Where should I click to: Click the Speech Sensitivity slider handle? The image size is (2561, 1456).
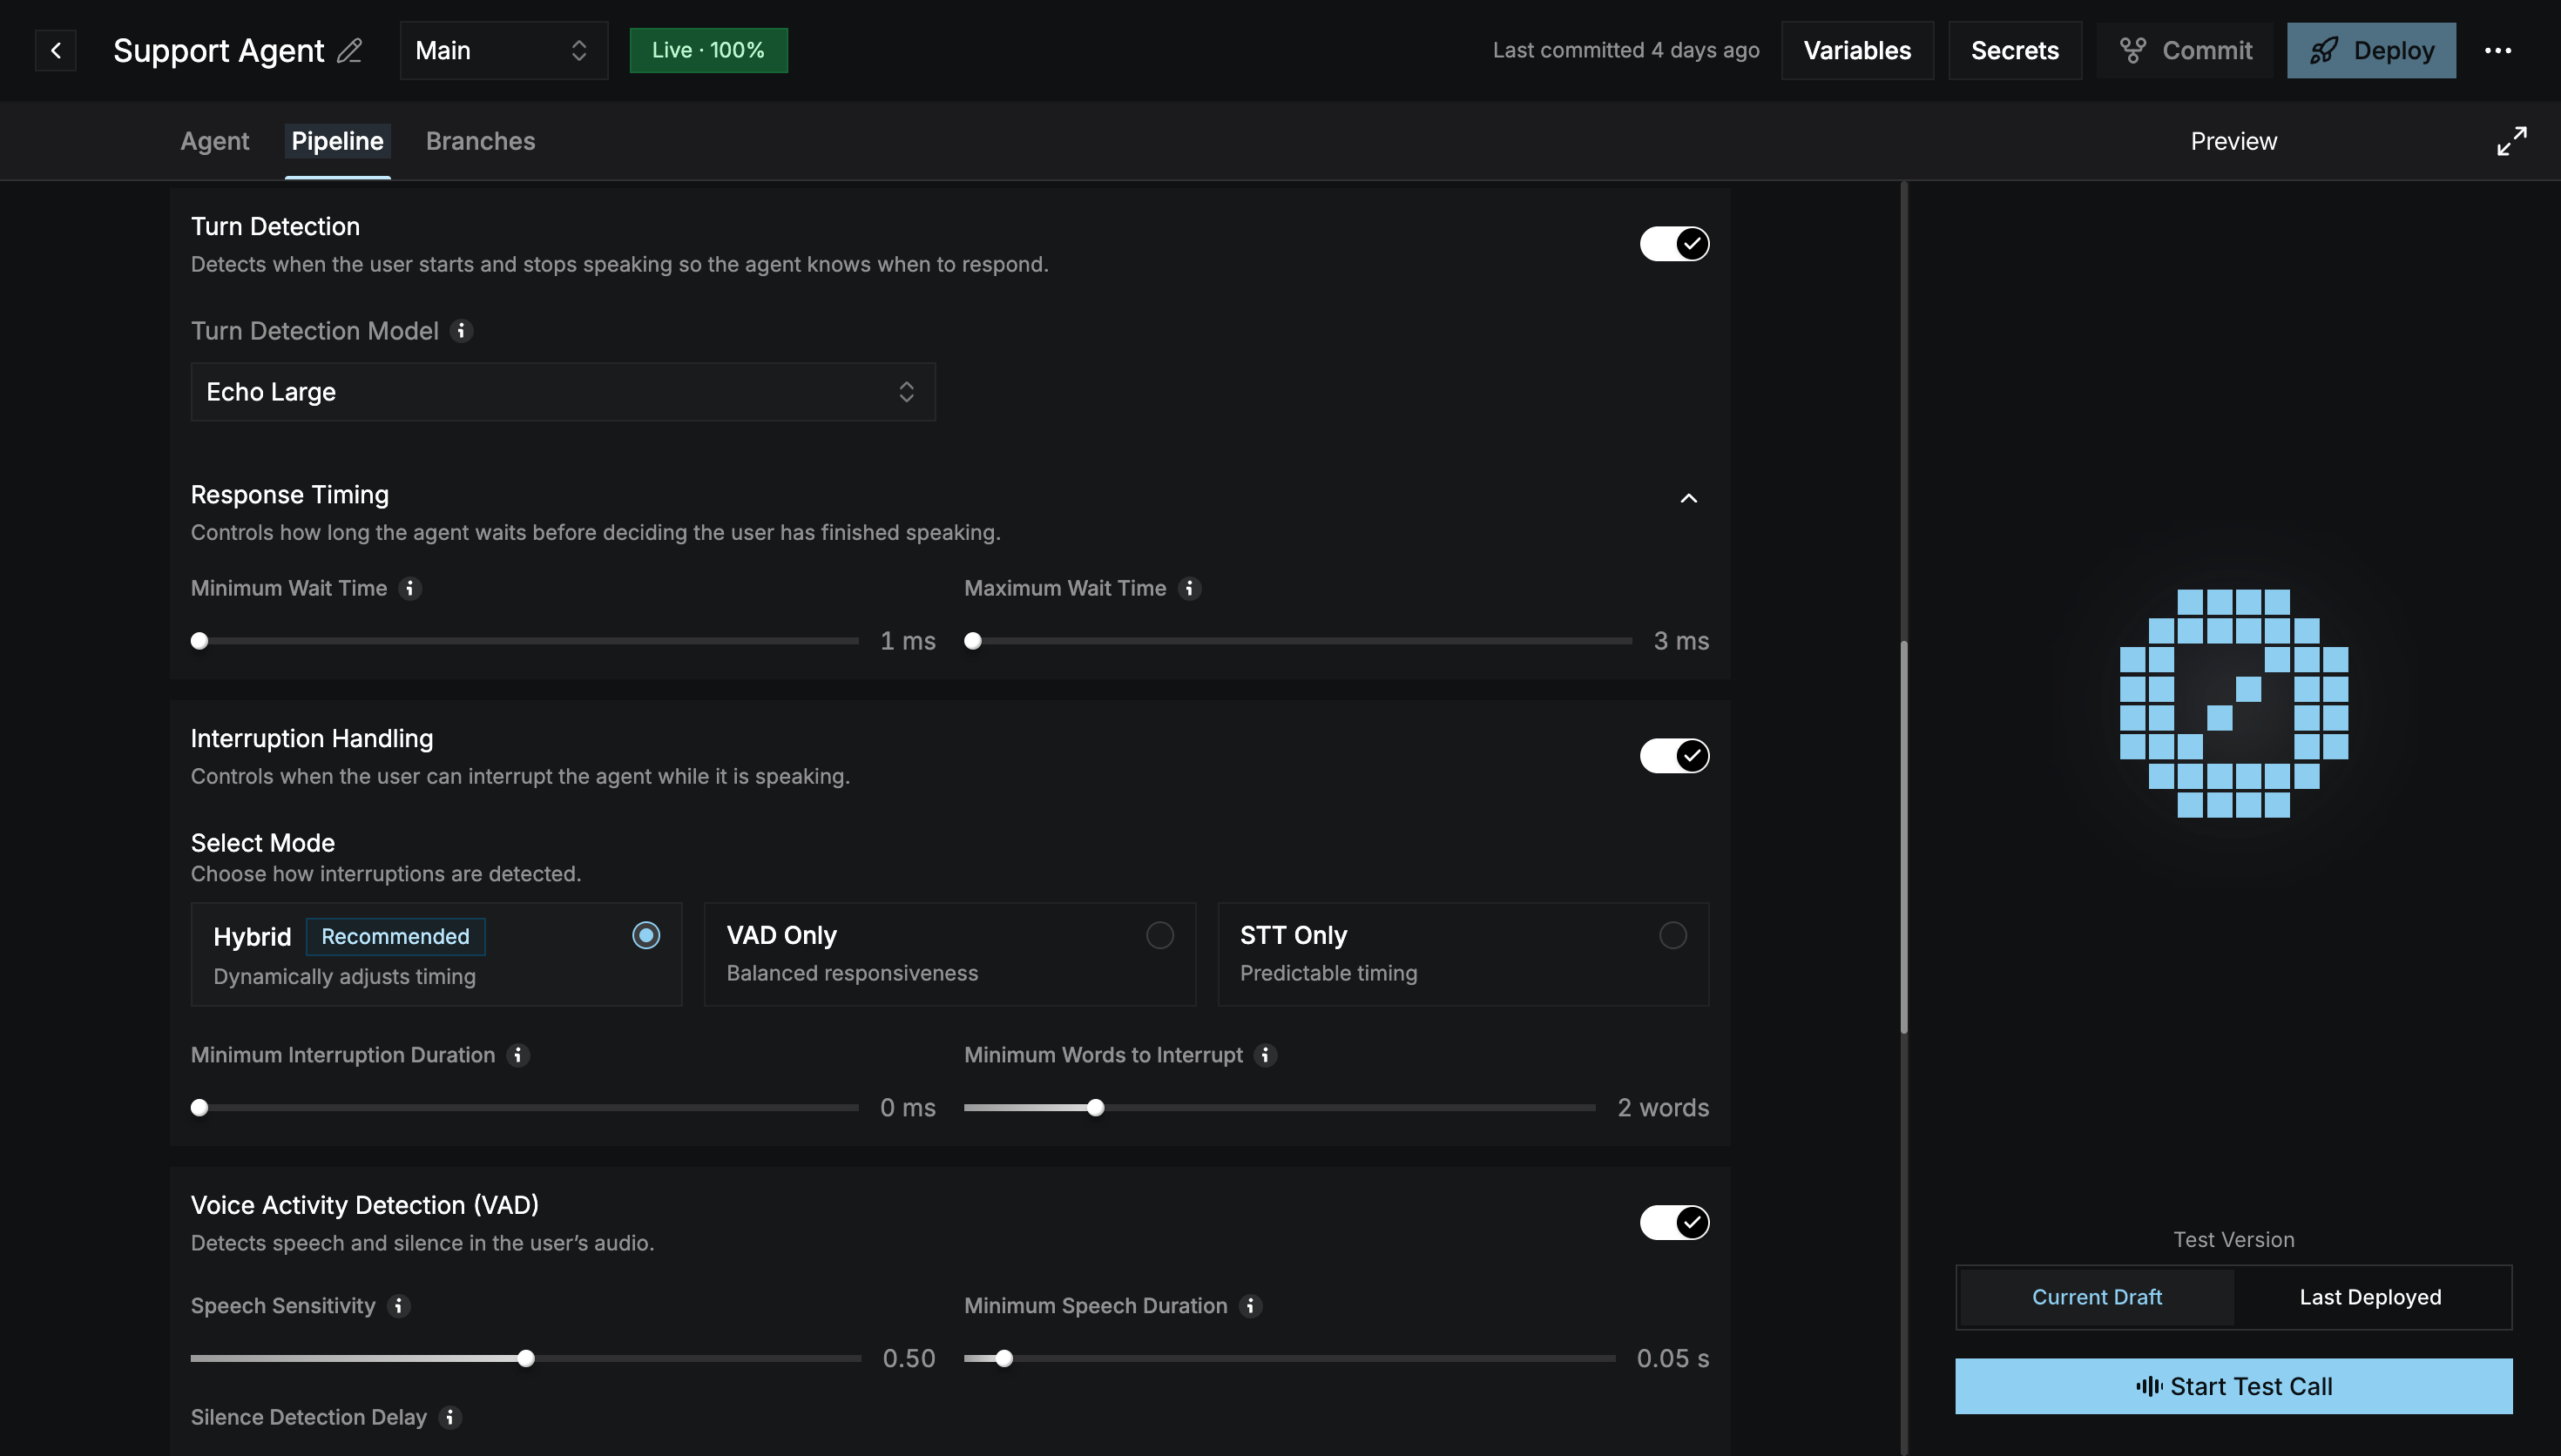526,1358
